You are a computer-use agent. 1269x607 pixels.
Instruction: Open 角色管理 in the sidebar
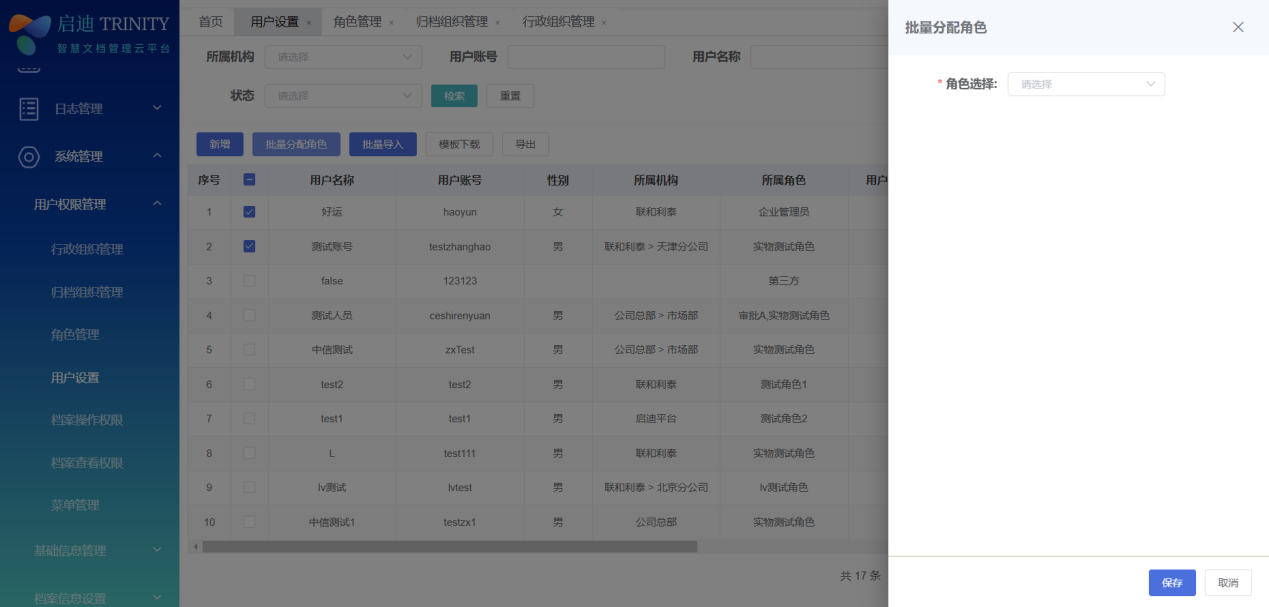[75, 335]
